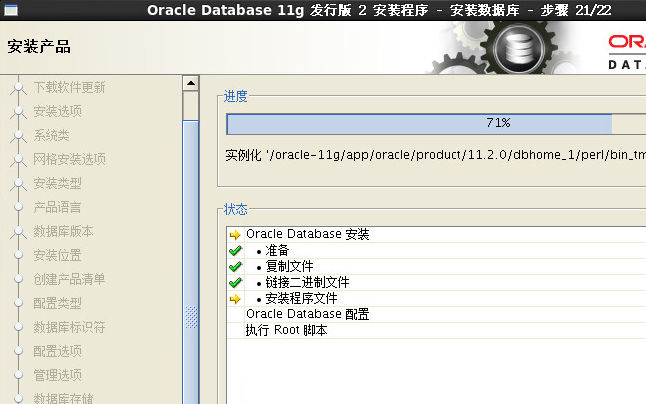Select the 数据库版本 step
646x404 pixels.
point(63,231)
